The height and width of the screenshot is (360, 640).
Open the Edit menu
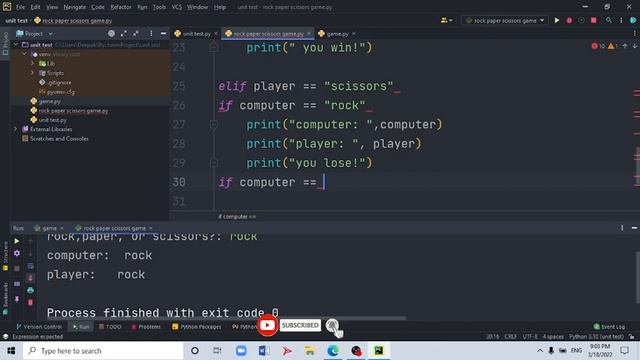coord(36,7)
